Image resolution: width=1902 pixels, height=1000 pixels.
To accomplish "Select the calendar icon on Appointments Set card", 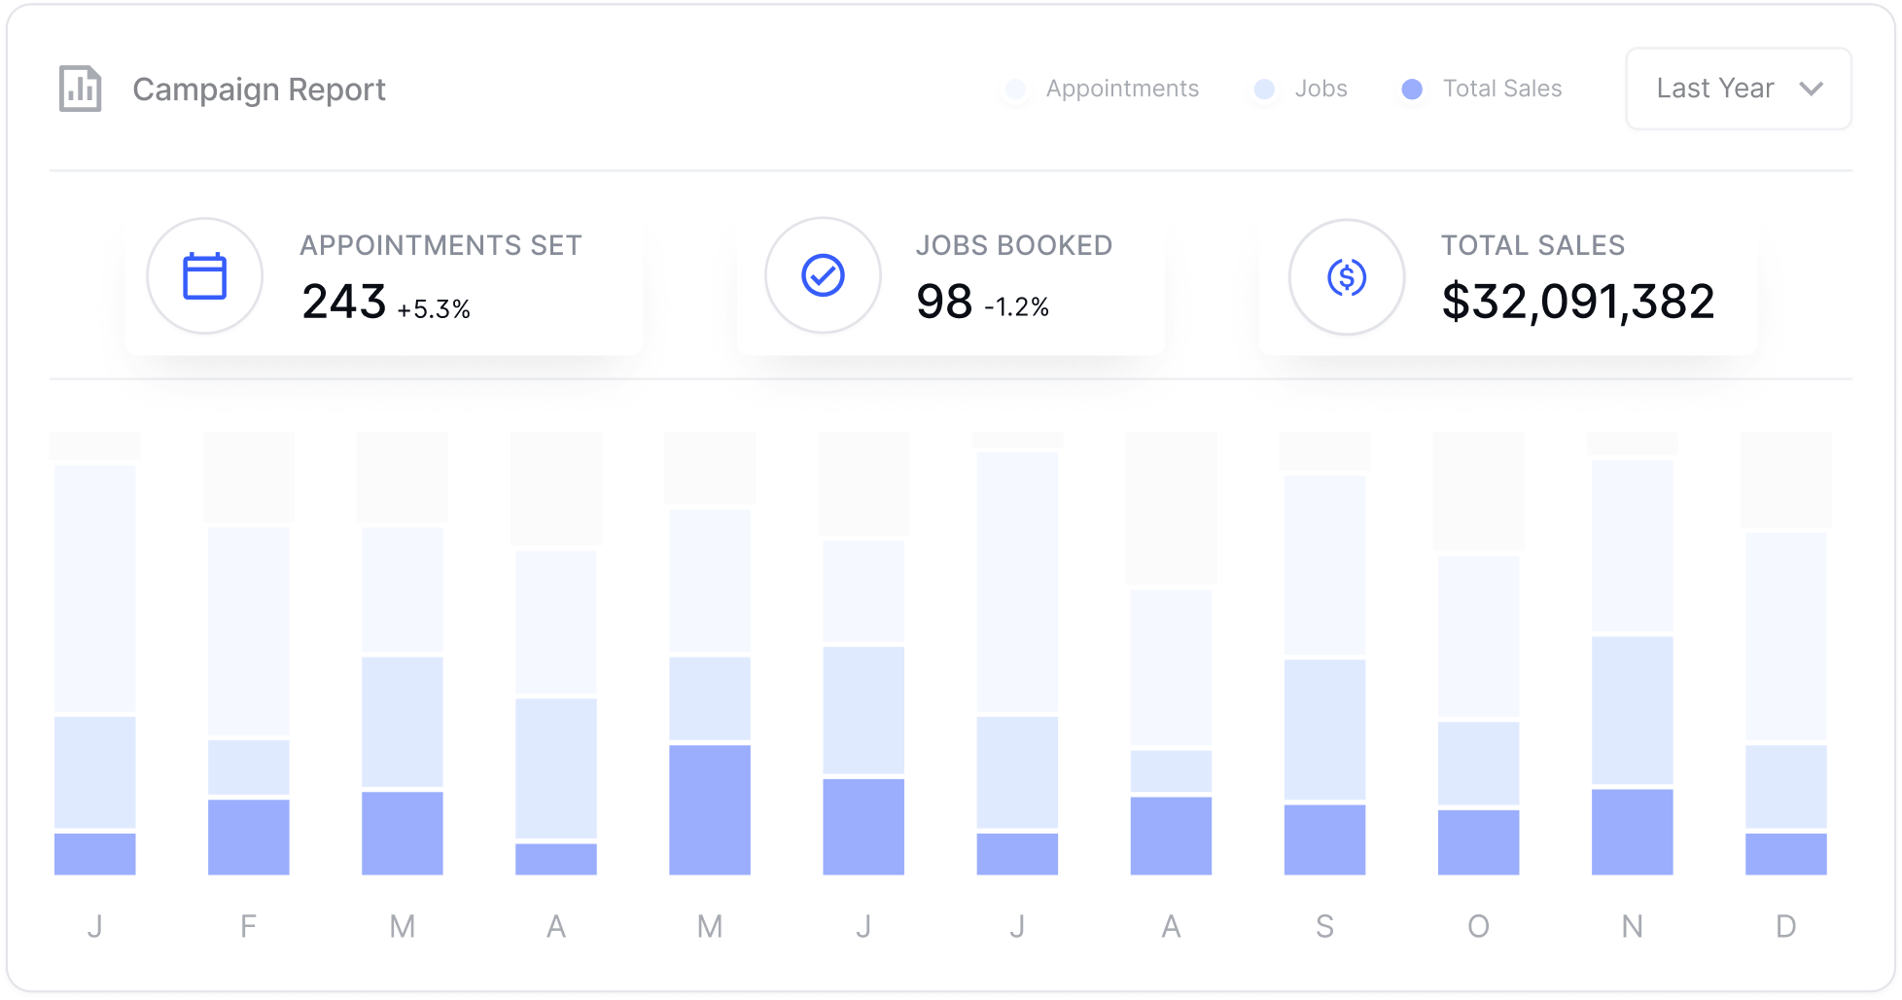I will pyautogui.click(x=204, y=275).
